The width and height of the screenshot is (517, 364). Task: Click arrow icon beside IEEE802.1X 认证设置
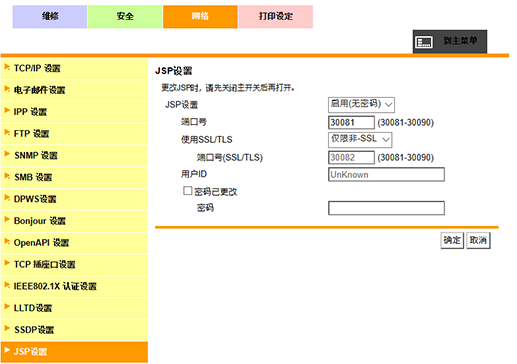click(x=7, y=285)
